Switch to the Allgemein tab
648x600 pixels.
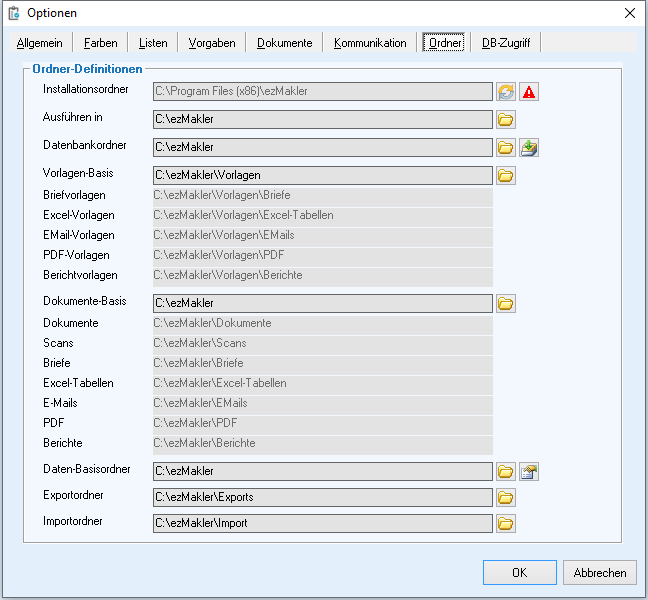(40, 43)
